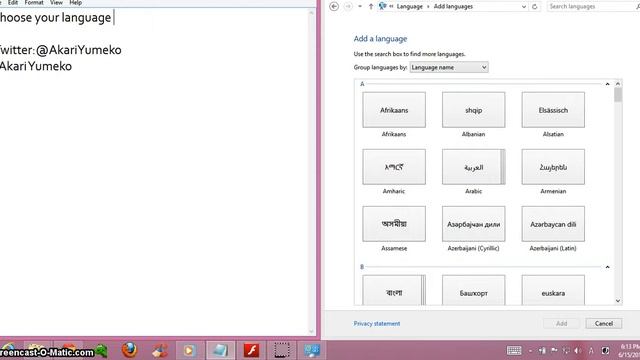Click Notepad scrollbar down arrow
640x360 pixels.
click(311, 331)
